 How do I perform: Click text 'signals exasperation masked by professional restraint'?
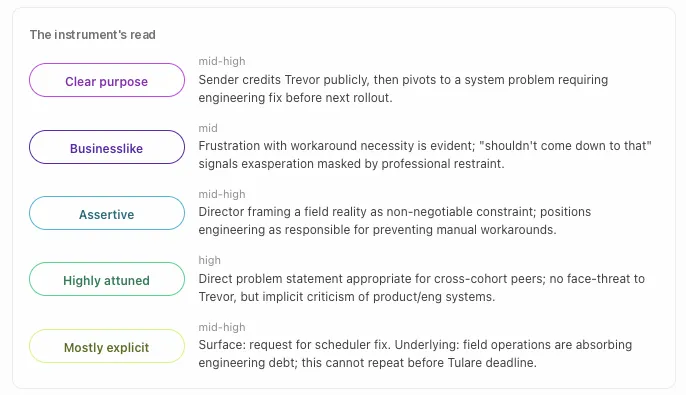[351, 164]
